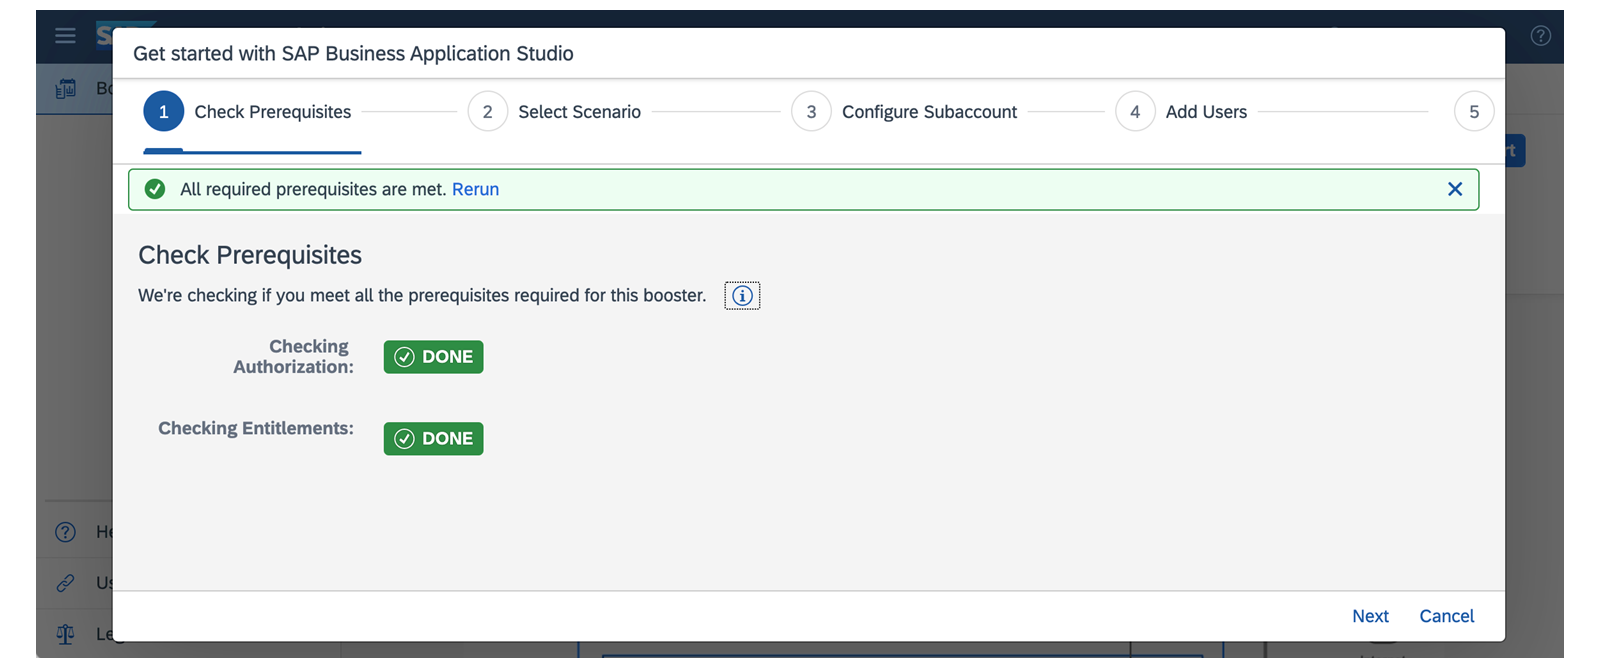The image size is (1600, 668).
Task: Click DONE status for Checking Entitlements
Action: [434, 439]
